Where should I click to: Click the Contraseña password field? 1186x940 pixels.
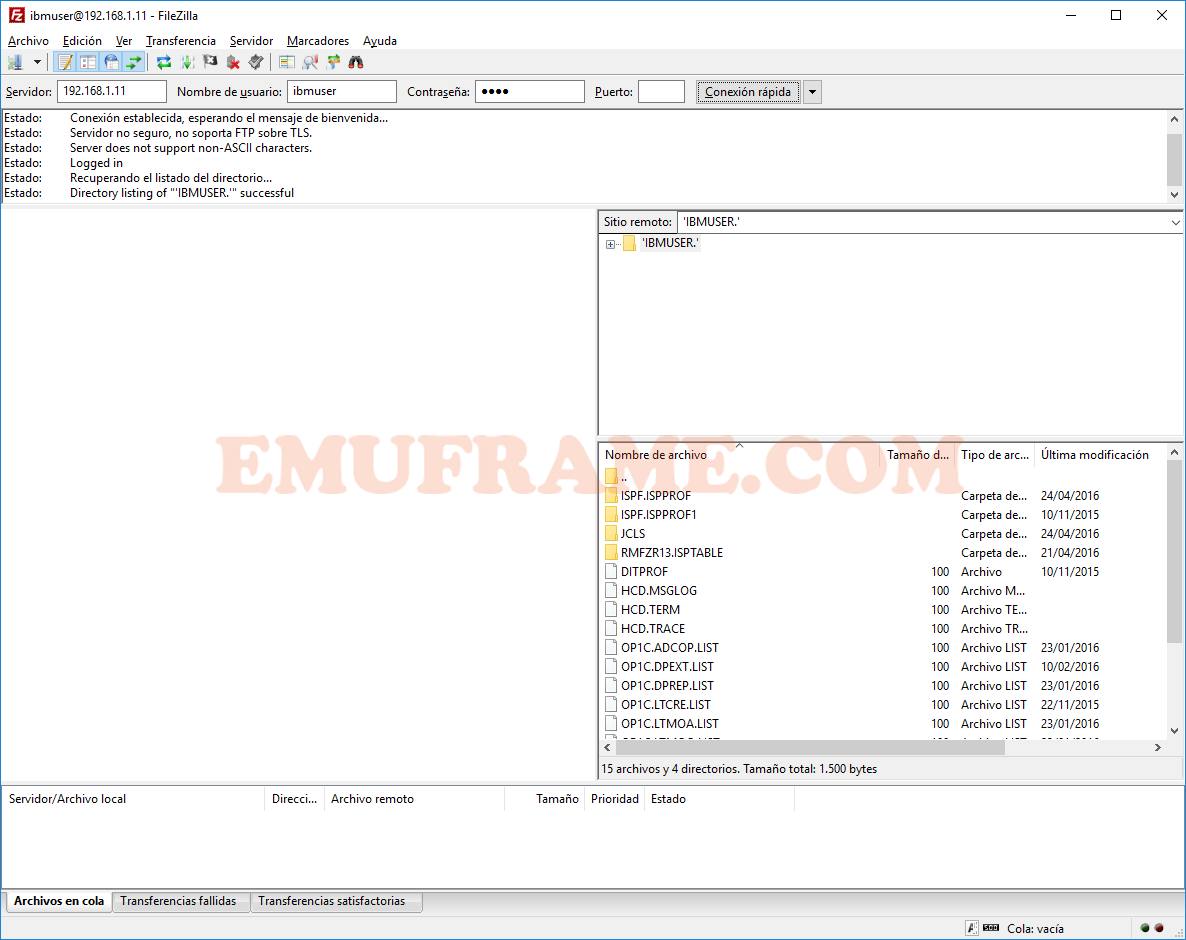[x=529, y=92]
